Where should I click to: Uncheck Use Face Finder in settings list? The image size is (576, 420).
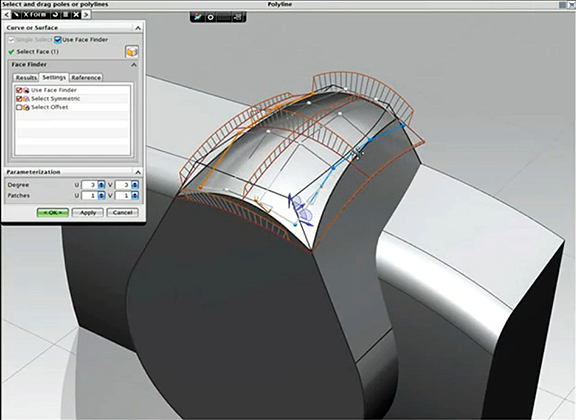(x=19, y=90)
